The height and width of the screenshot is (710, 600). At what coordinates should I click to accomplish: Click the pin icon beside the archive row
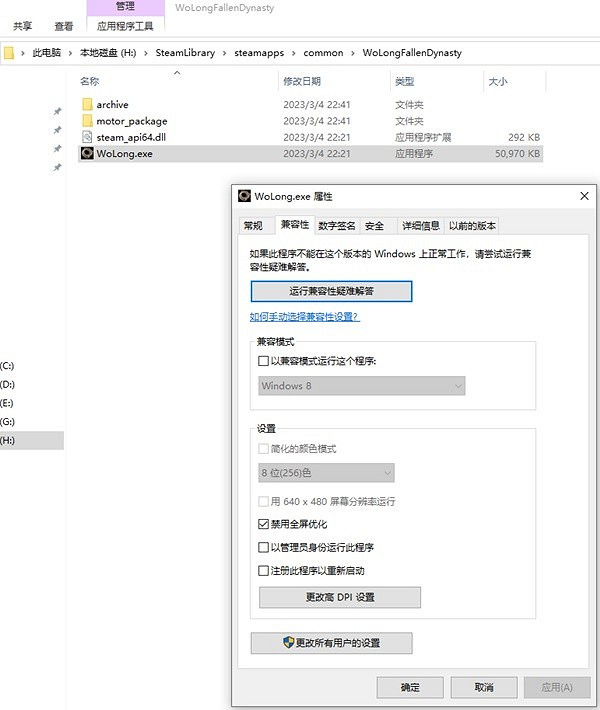coord(58,111)
